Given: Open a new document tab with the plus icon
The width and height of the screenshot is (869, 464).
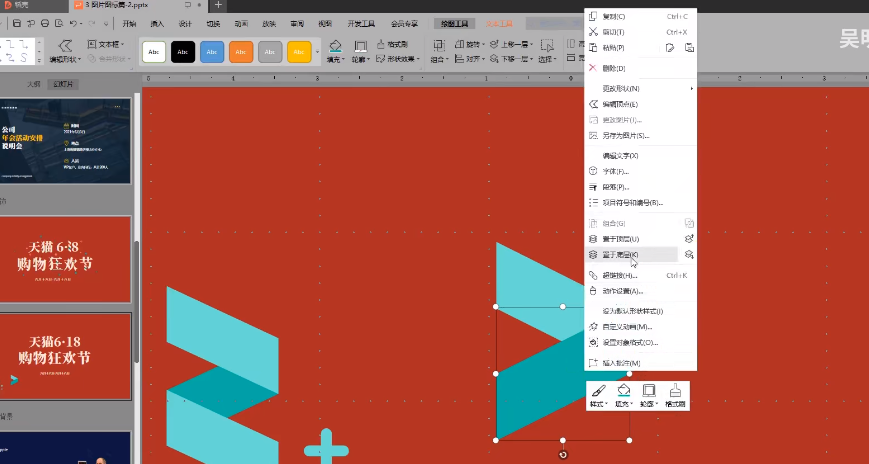Looking at the screenshot, I should click(x=218, y=5).
